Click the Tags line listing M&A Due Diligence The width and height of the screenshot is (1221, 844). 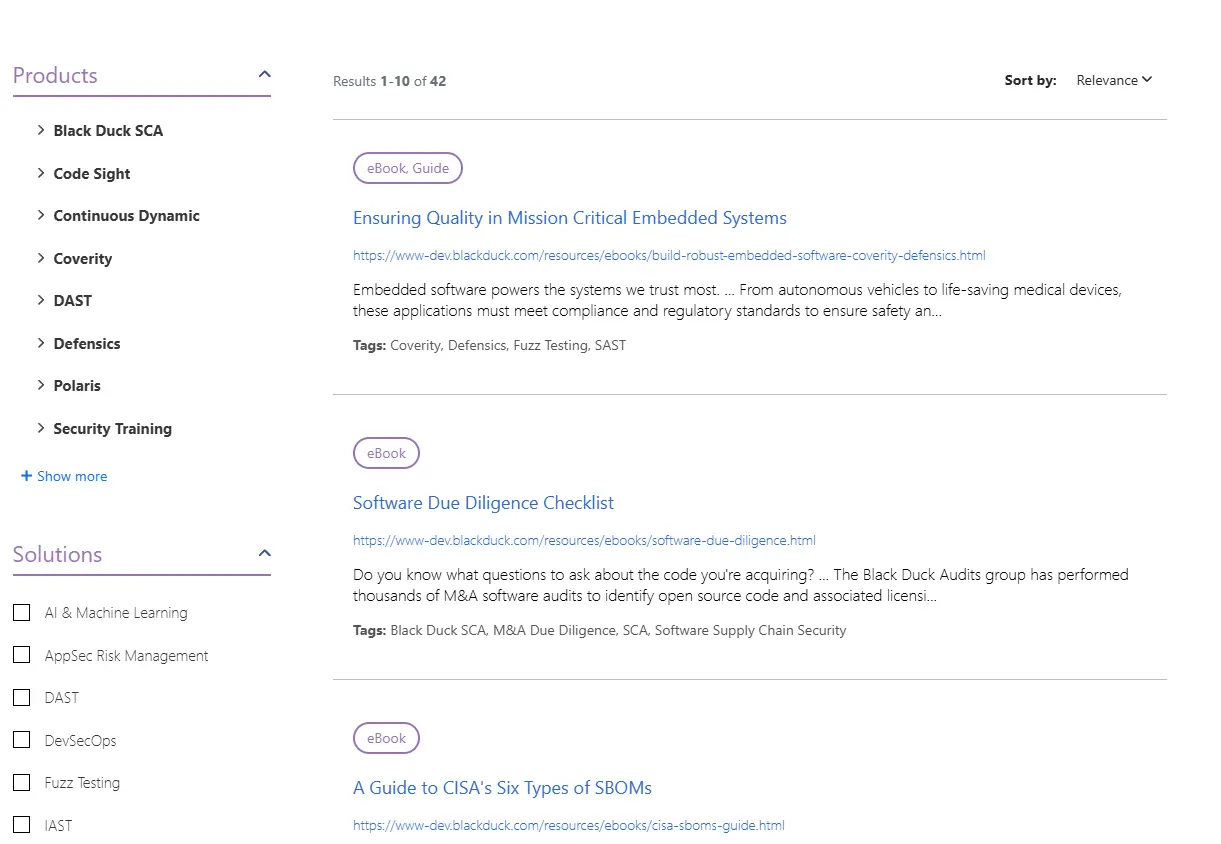point(599,630)
